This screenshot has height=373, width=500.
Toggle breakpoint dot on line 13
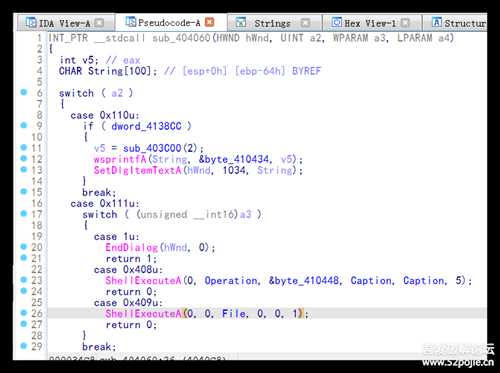24,169
